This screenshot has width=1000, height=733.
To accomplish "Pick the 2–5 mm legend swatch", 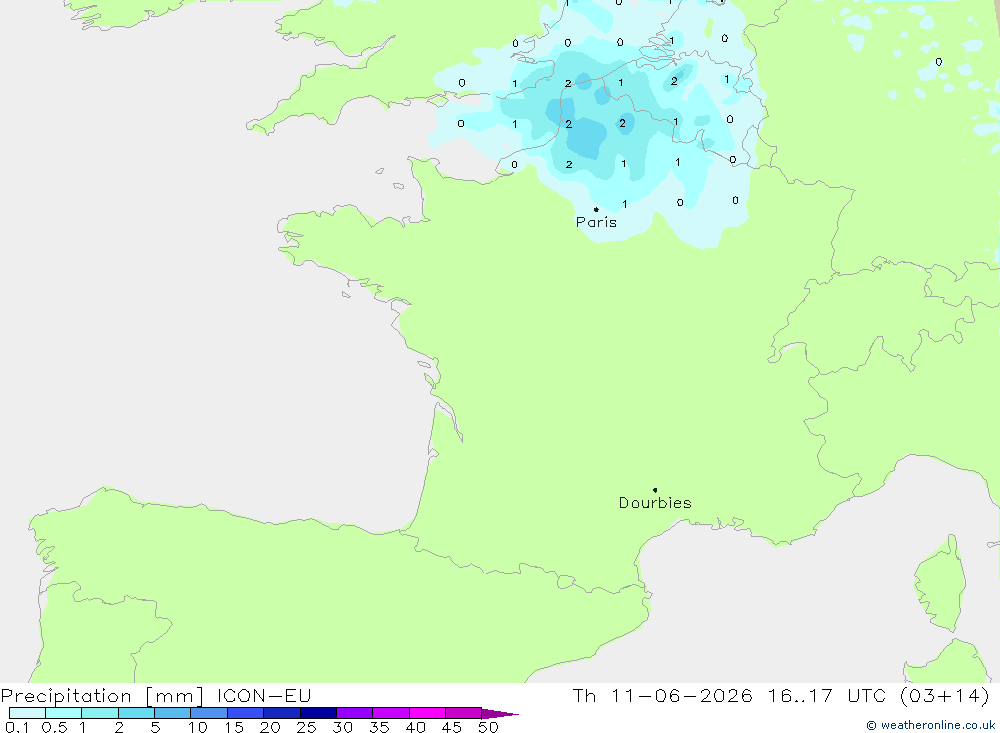I will click(136, 713).
